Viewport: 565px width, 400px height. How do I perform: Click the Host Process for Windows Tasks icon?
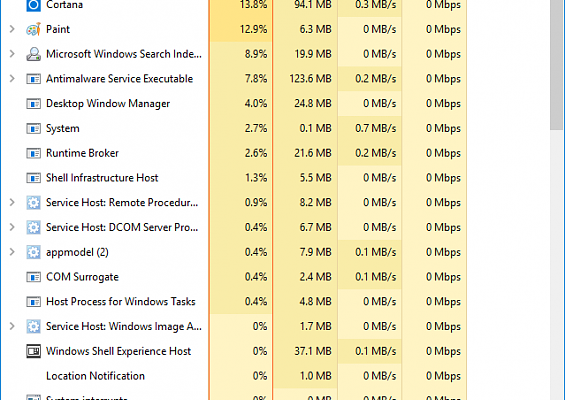(34, 302)
